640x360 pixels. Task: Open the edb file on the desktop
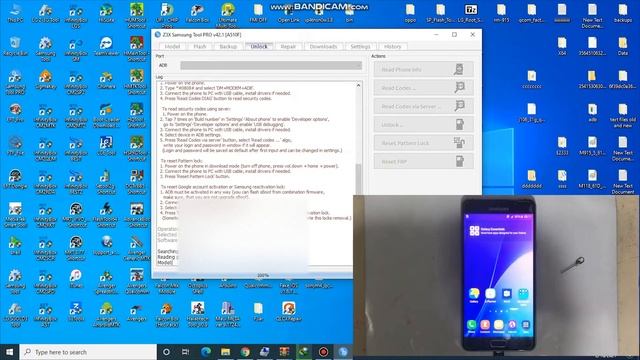point(592,112)
